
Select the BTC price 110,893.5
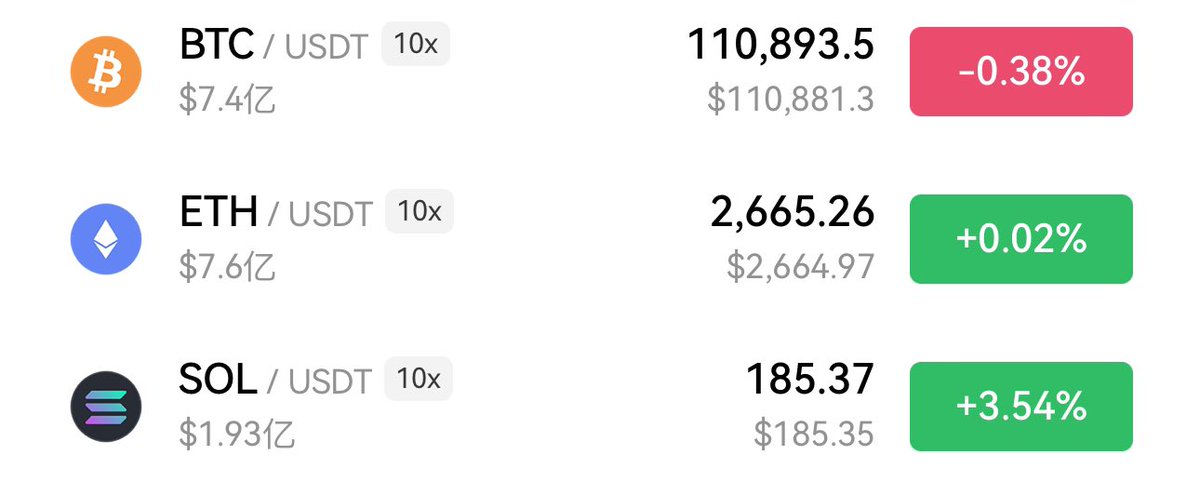781,43
